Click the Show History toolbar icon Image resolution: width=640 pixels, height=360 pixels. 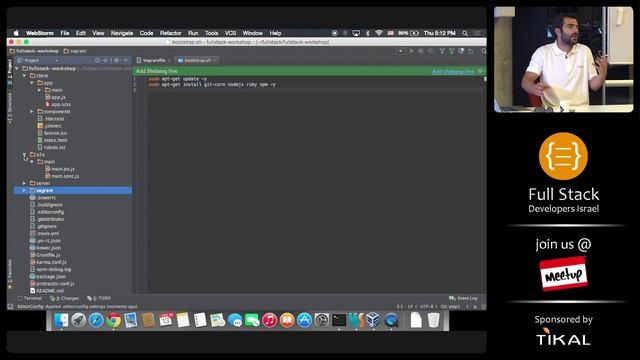point(461,51)
